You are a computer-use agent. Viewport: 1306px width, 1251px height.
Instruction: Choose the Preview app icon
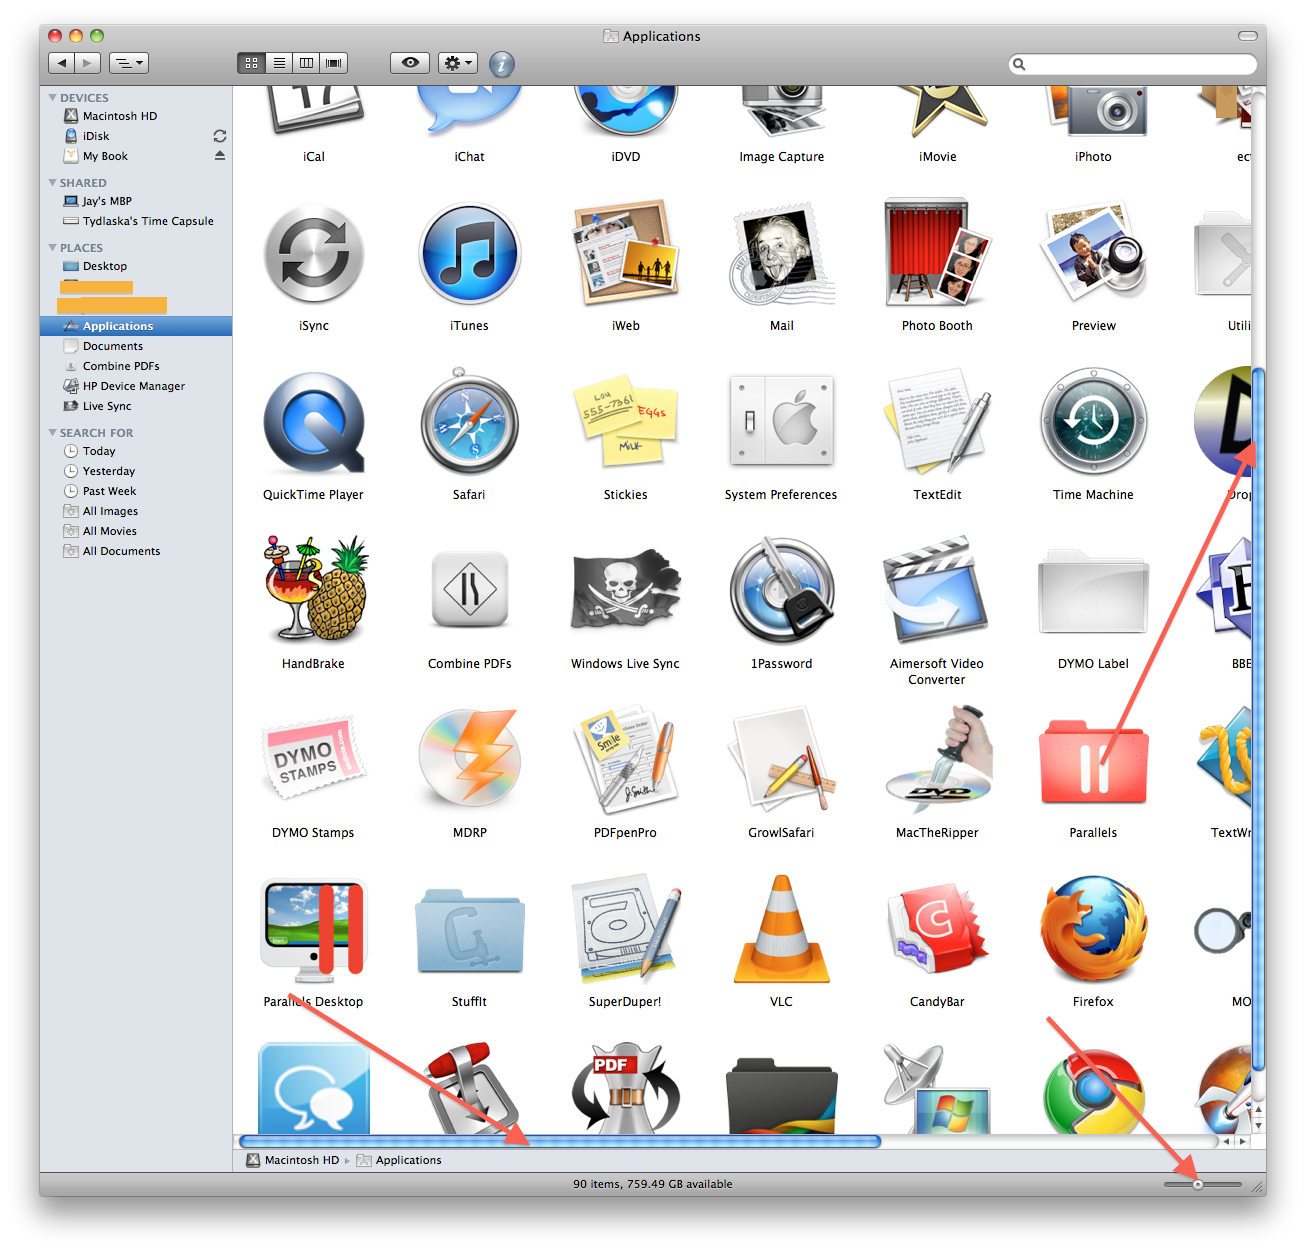tap(1093, 252)
